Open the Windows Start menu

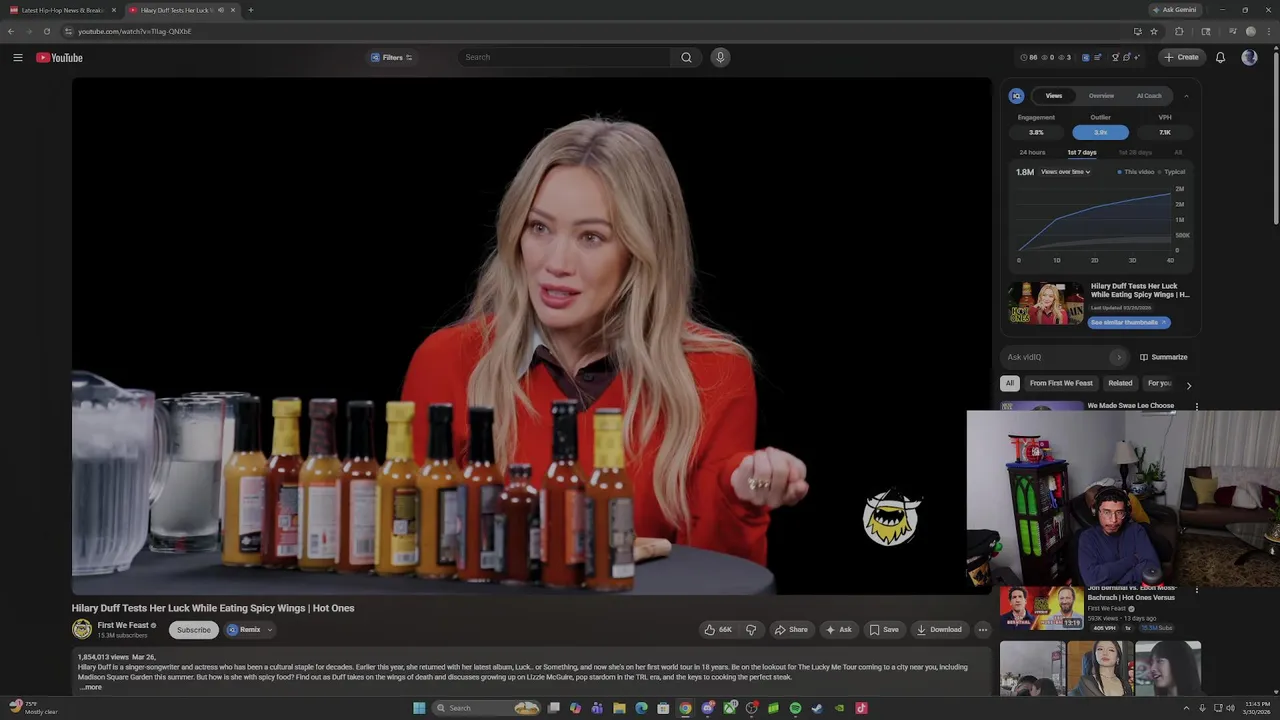point(419,708)
